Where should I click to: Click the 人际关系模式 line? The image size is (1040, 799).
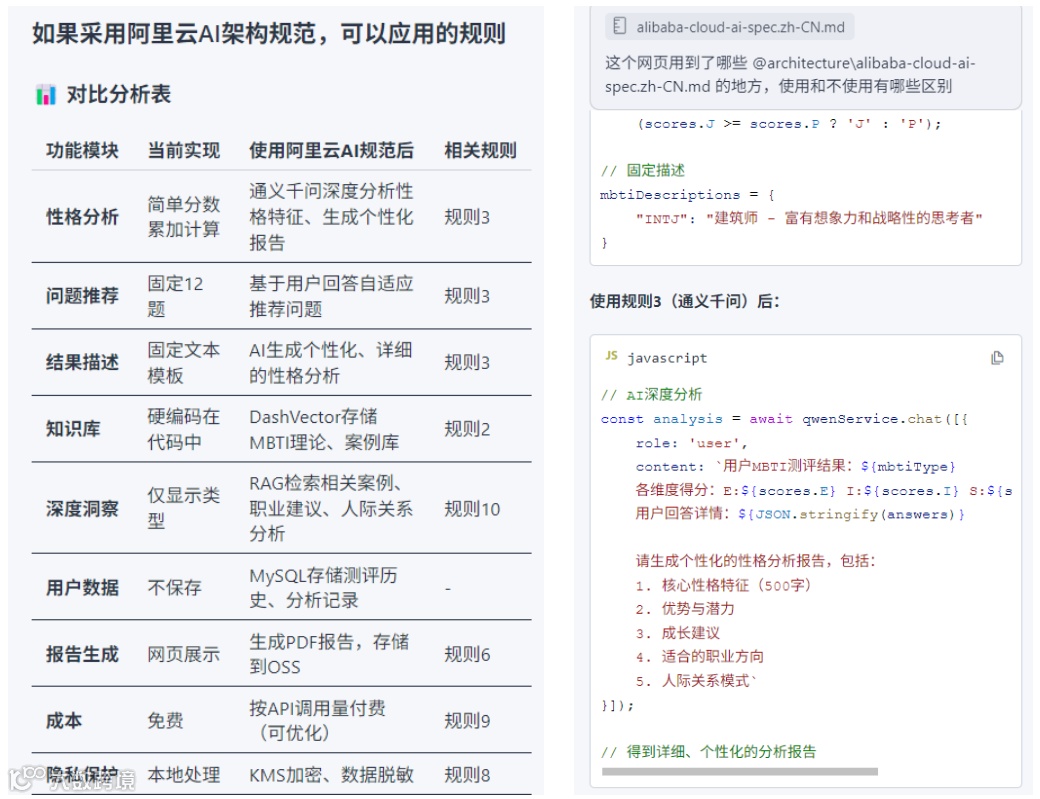point(696,680)
